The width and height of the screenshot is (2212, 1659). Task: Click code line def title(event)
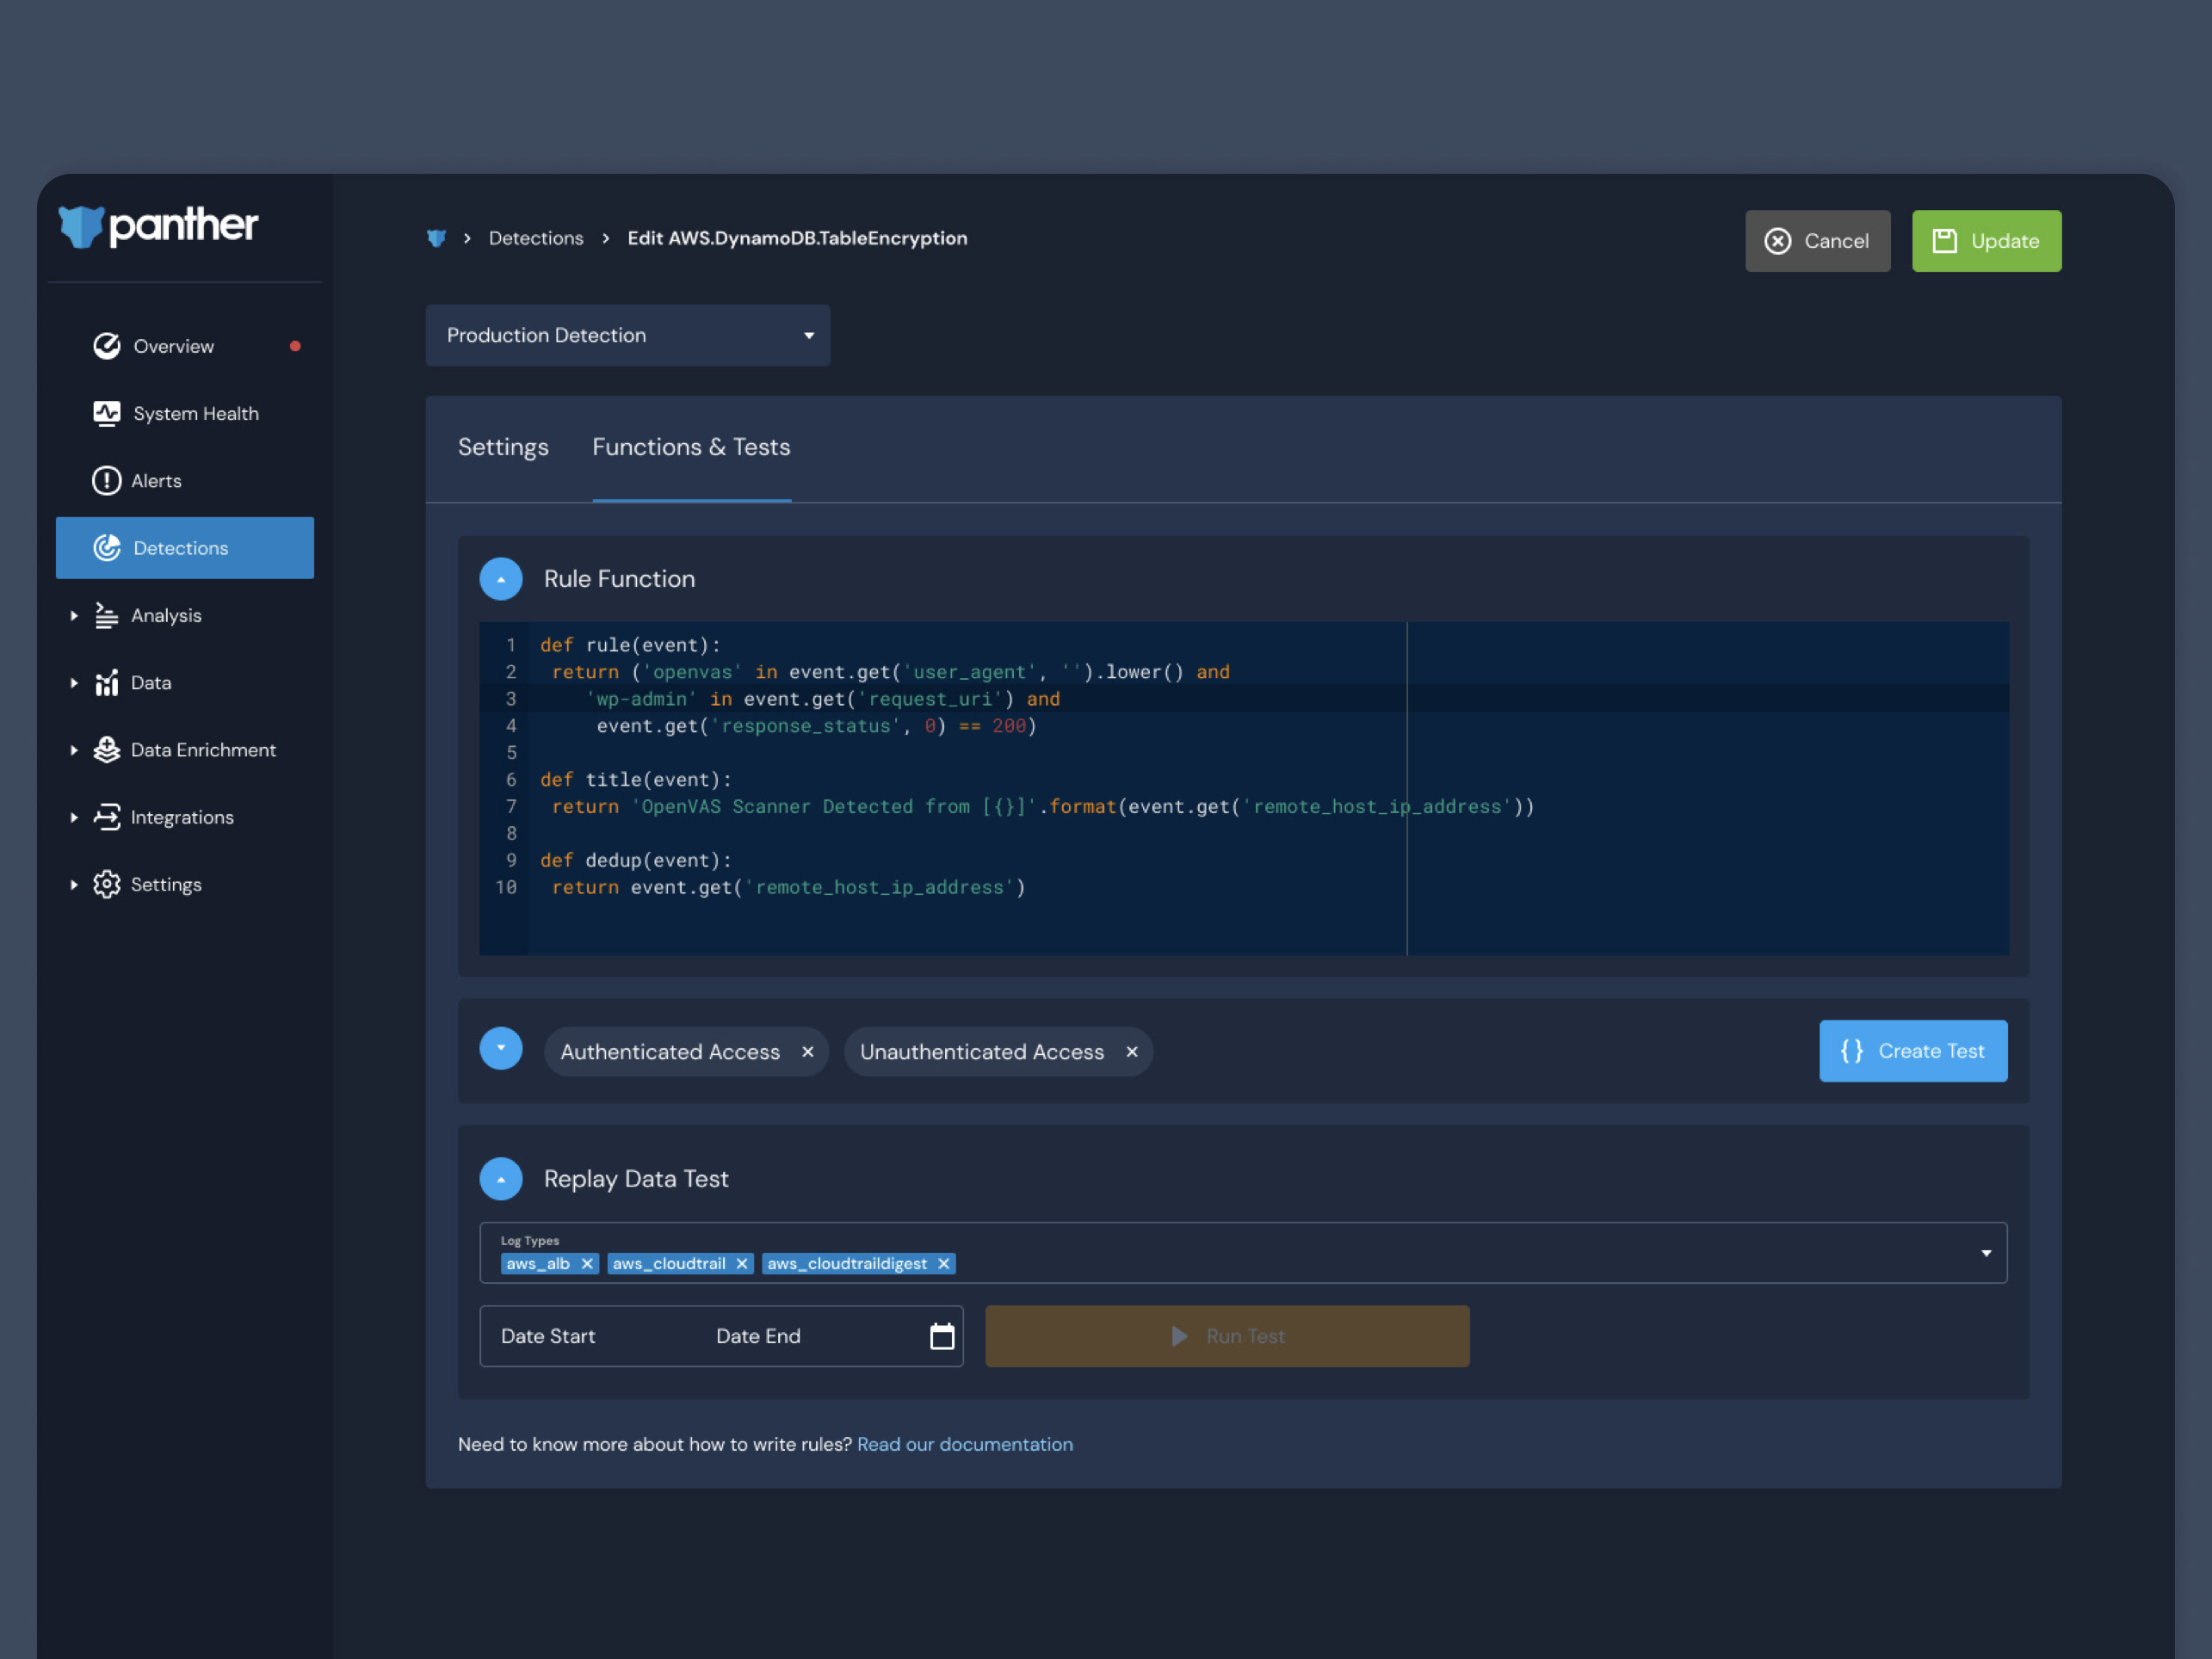click(x=636, y=780)
